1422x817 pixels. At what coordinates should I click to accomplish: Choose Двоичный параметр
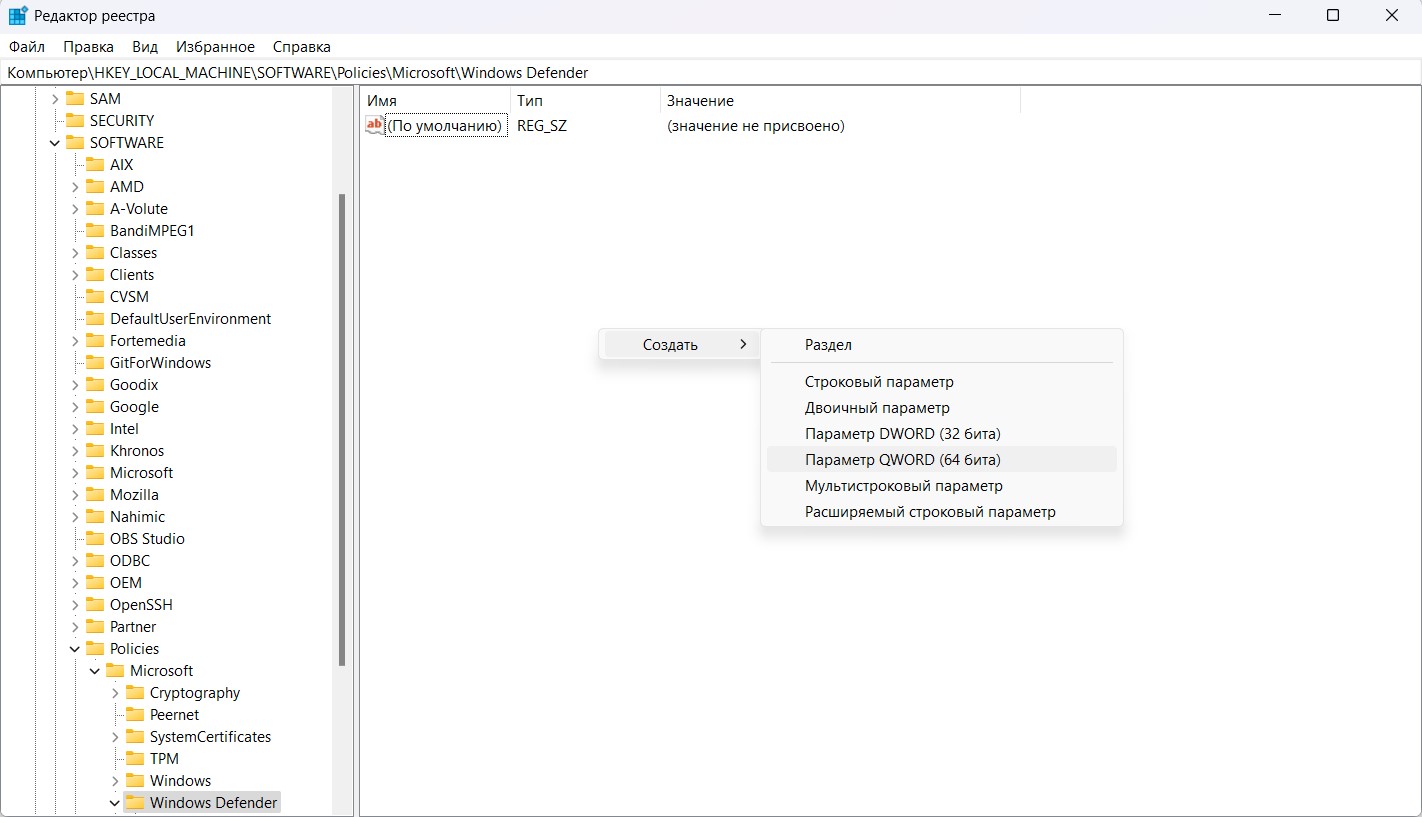point(941,407)
